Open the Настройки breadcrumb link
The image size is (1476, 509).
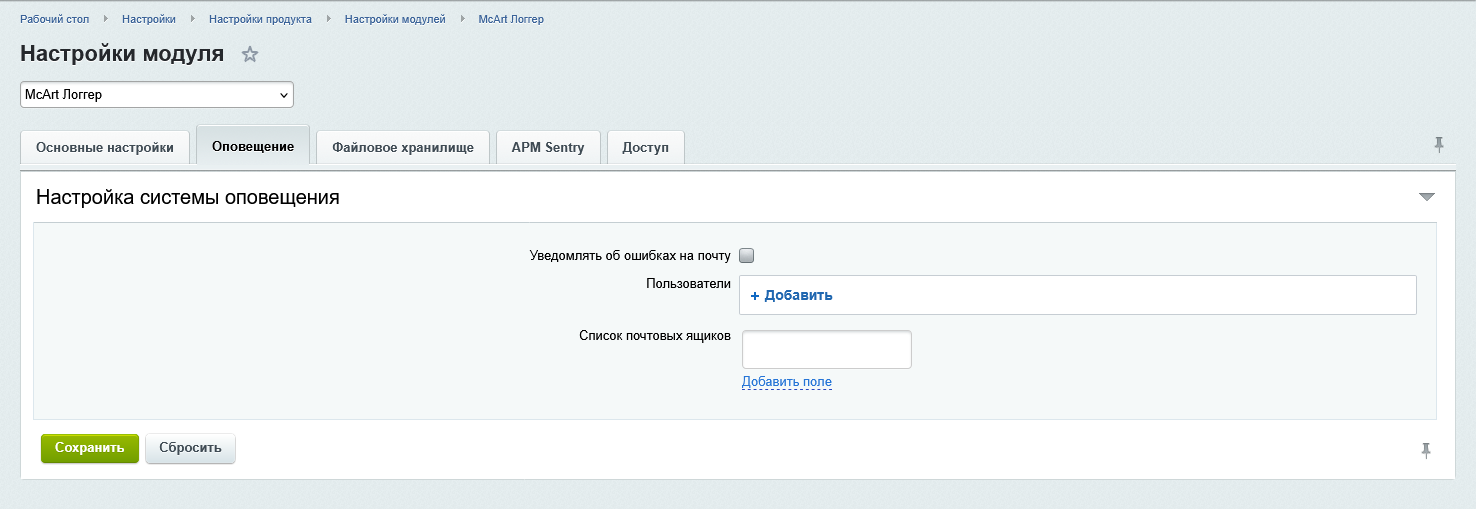149,19
